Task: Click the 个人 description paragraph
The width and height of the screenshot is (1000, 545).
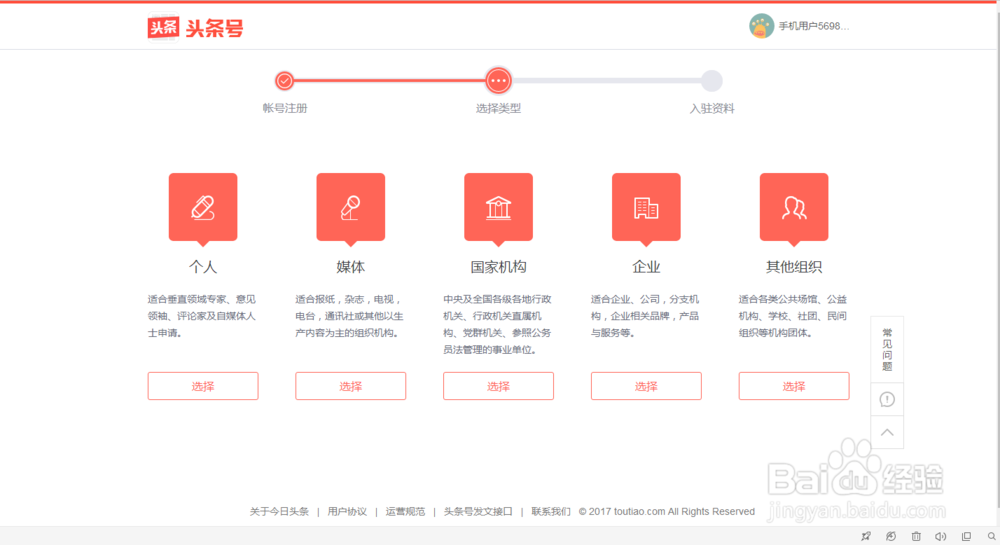Action: pyautogui.click(x=202, y=316)
